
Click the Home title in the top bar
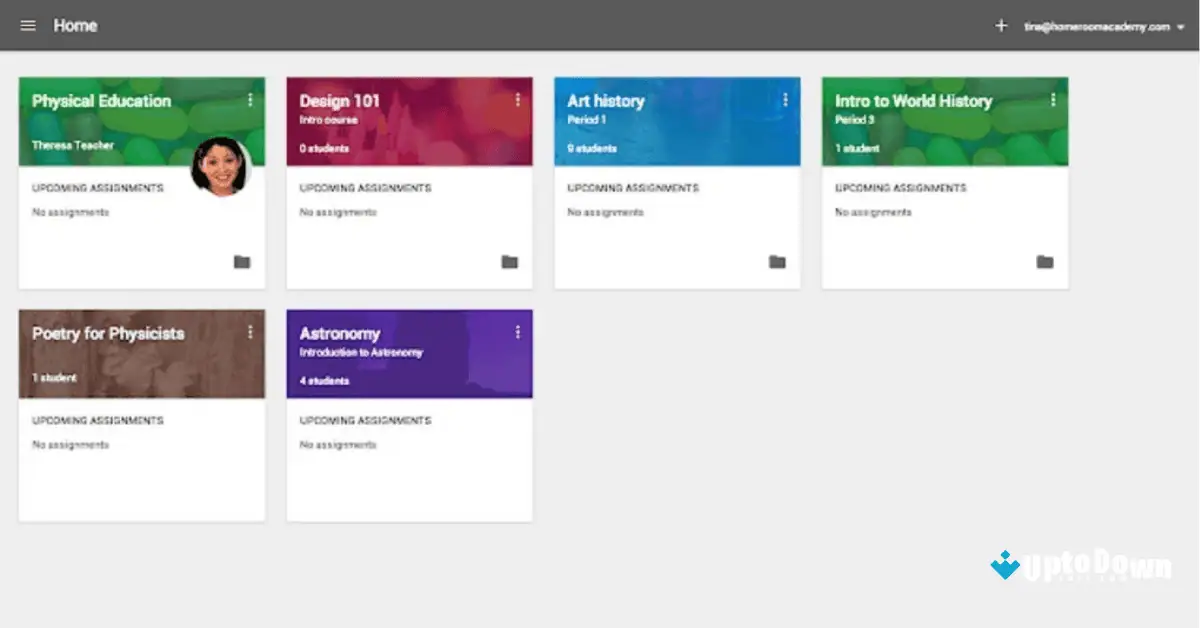[76, 25]
